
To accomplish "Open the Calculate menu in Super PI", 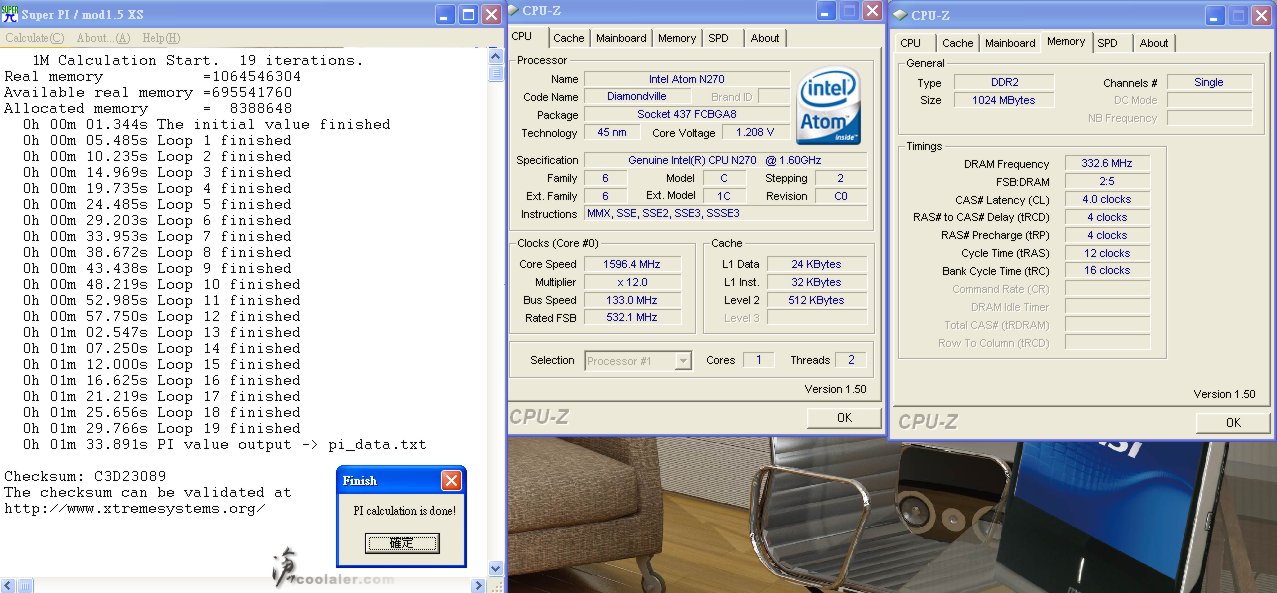I will (x=35, y=38).
